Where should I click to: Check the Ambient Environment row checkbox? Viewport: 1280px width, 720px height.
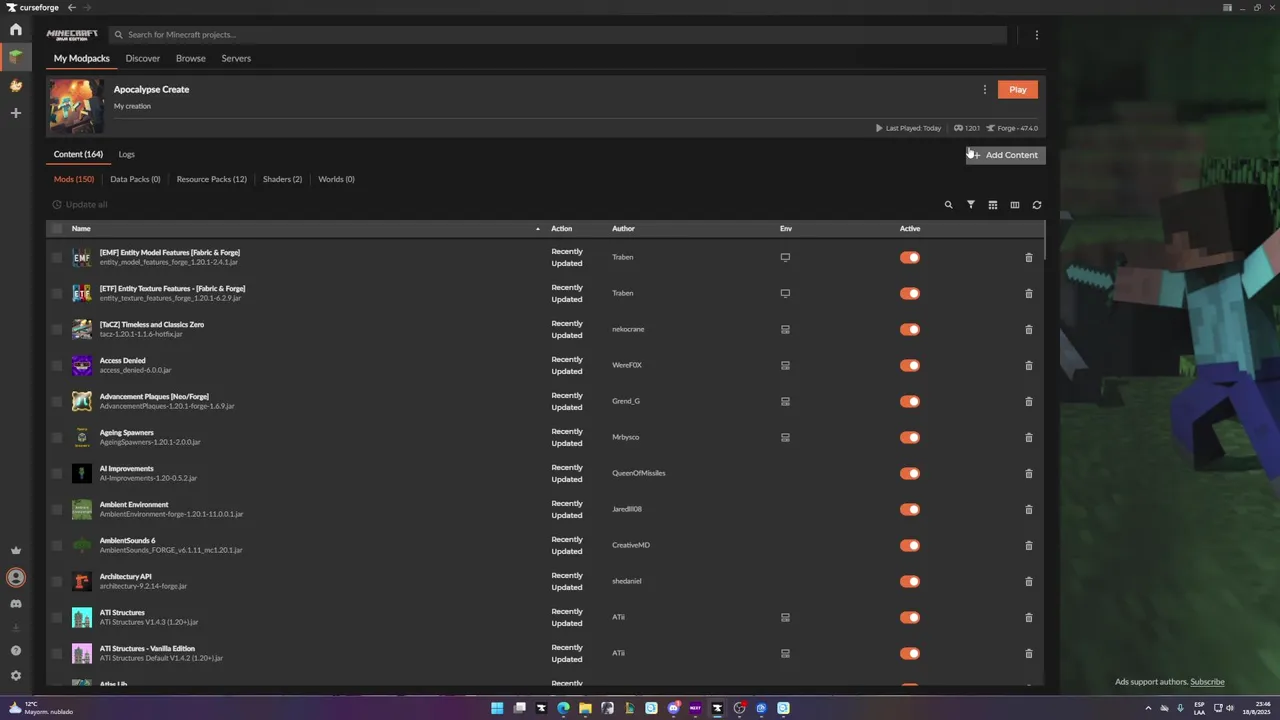click(57, 509)
